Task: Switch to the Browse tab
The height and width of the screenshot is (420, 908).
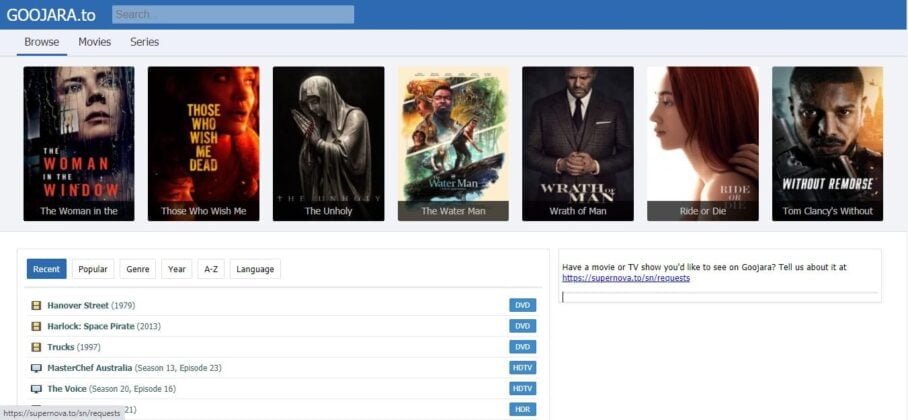Action: coord(42,42)
